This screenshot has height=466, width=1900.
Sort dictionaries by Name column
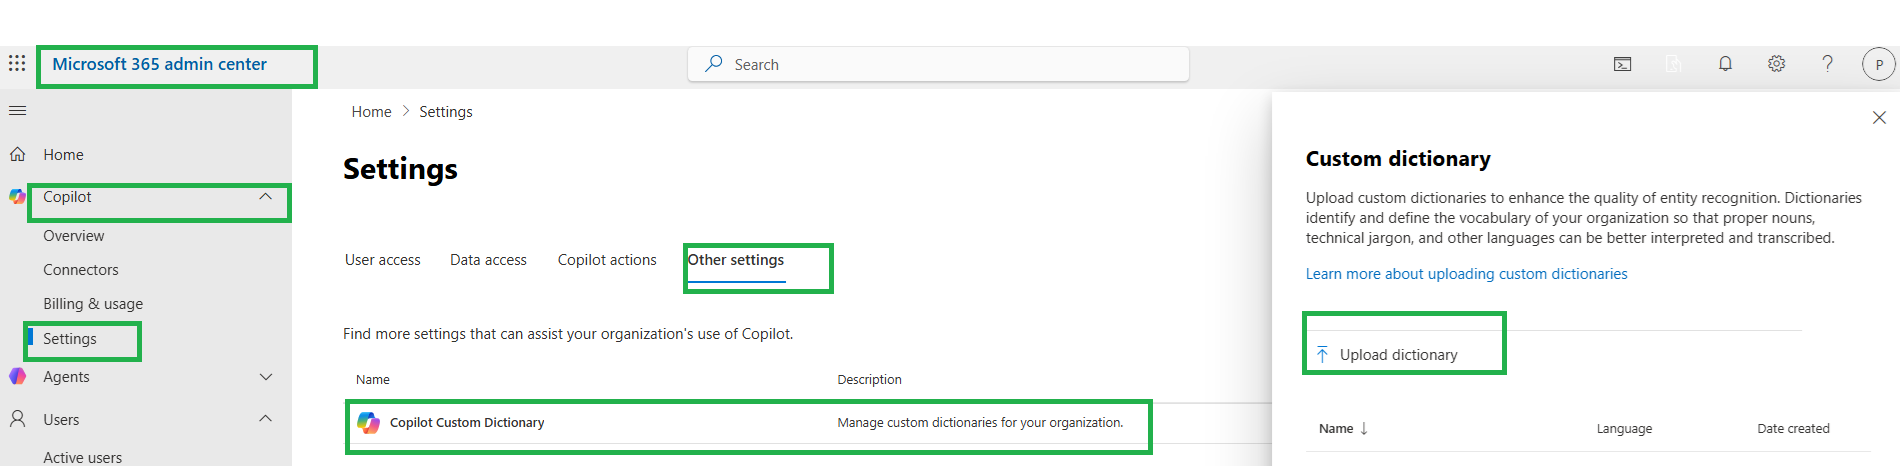point(1335,429)
